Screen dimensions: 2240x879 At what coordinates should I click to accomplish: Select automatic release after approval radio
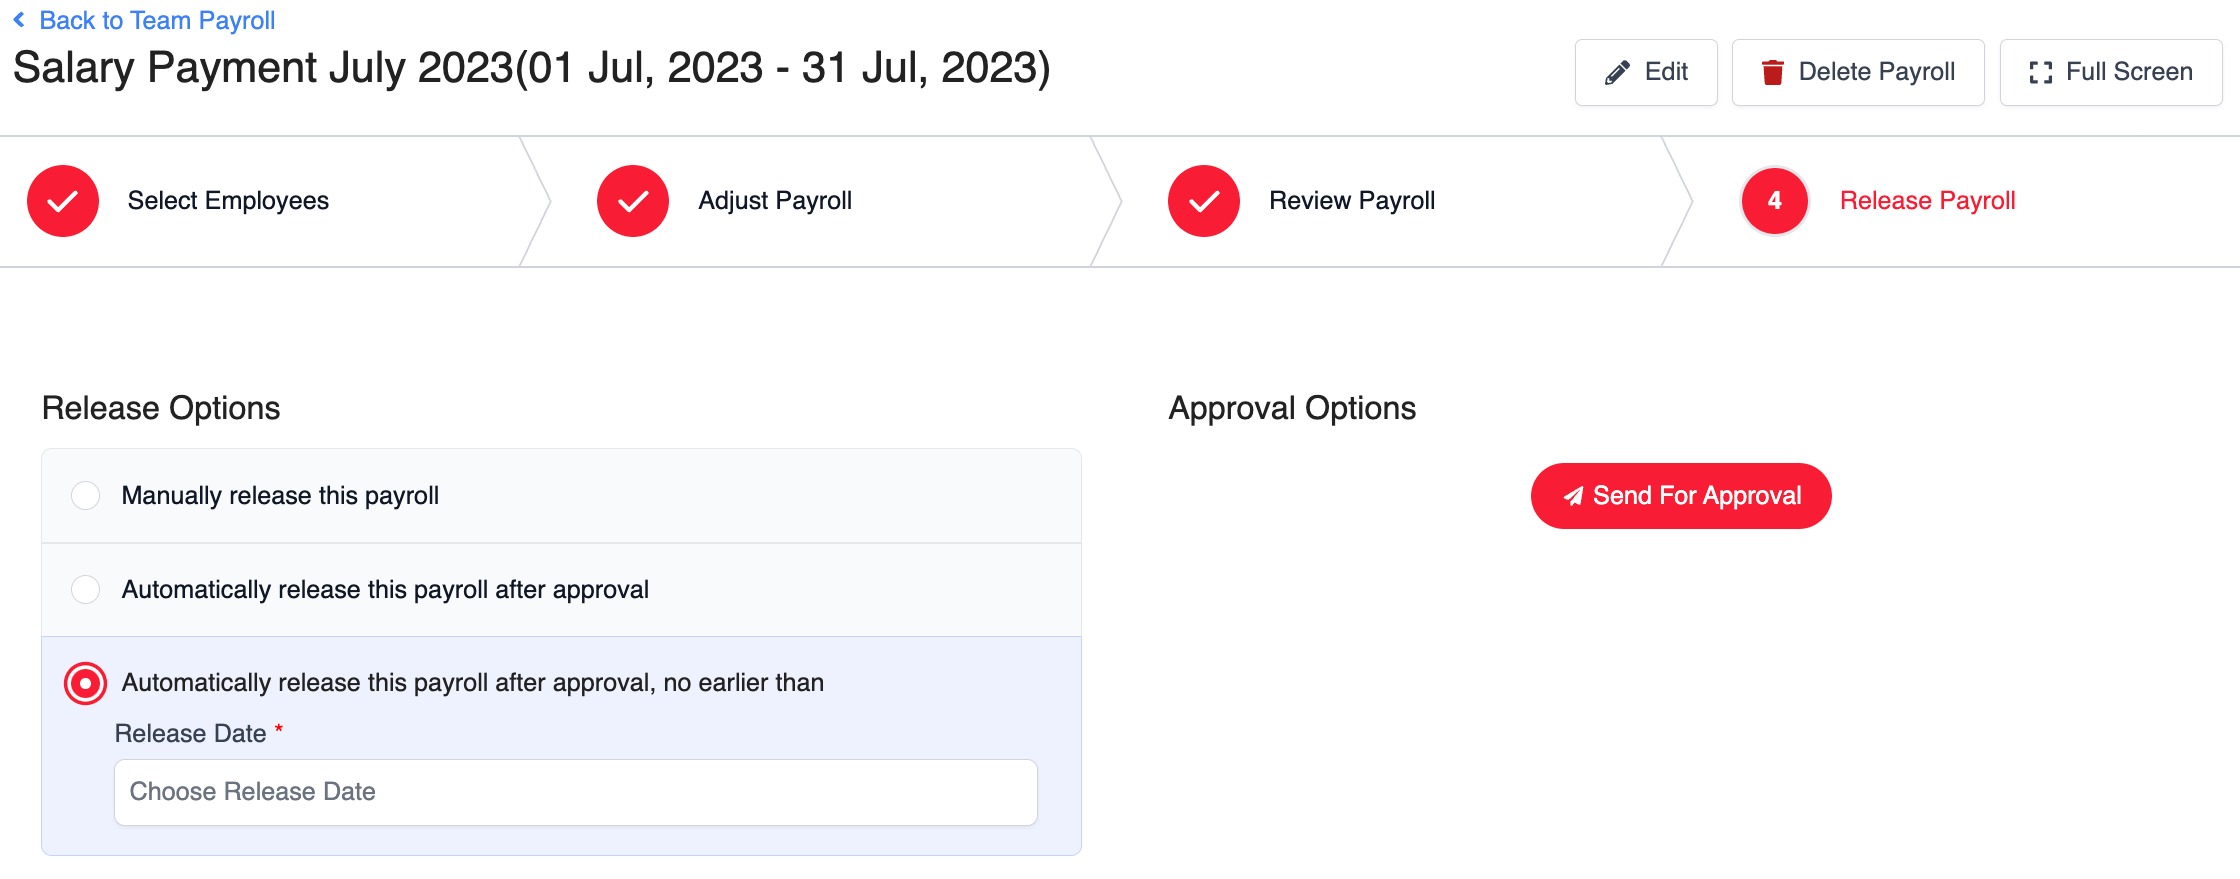[x=86, y=590]
